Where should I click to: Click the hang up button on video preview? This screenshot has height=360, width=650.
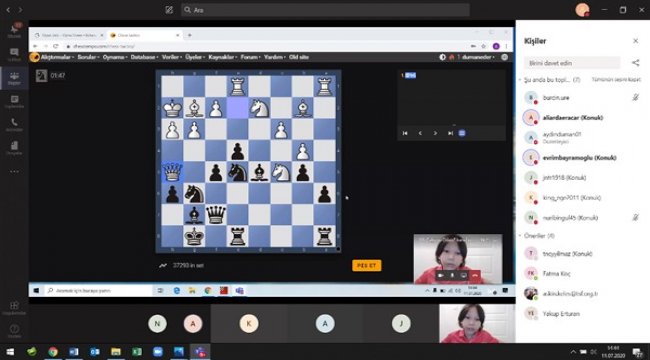(x=475, y=275)
